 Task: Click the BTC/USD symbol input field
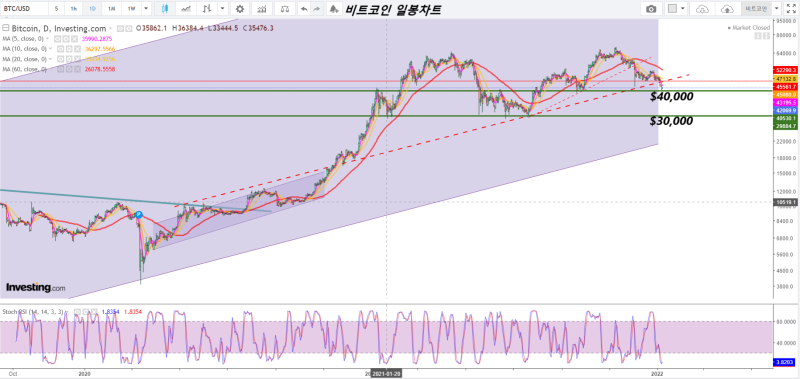coord(23,9)
